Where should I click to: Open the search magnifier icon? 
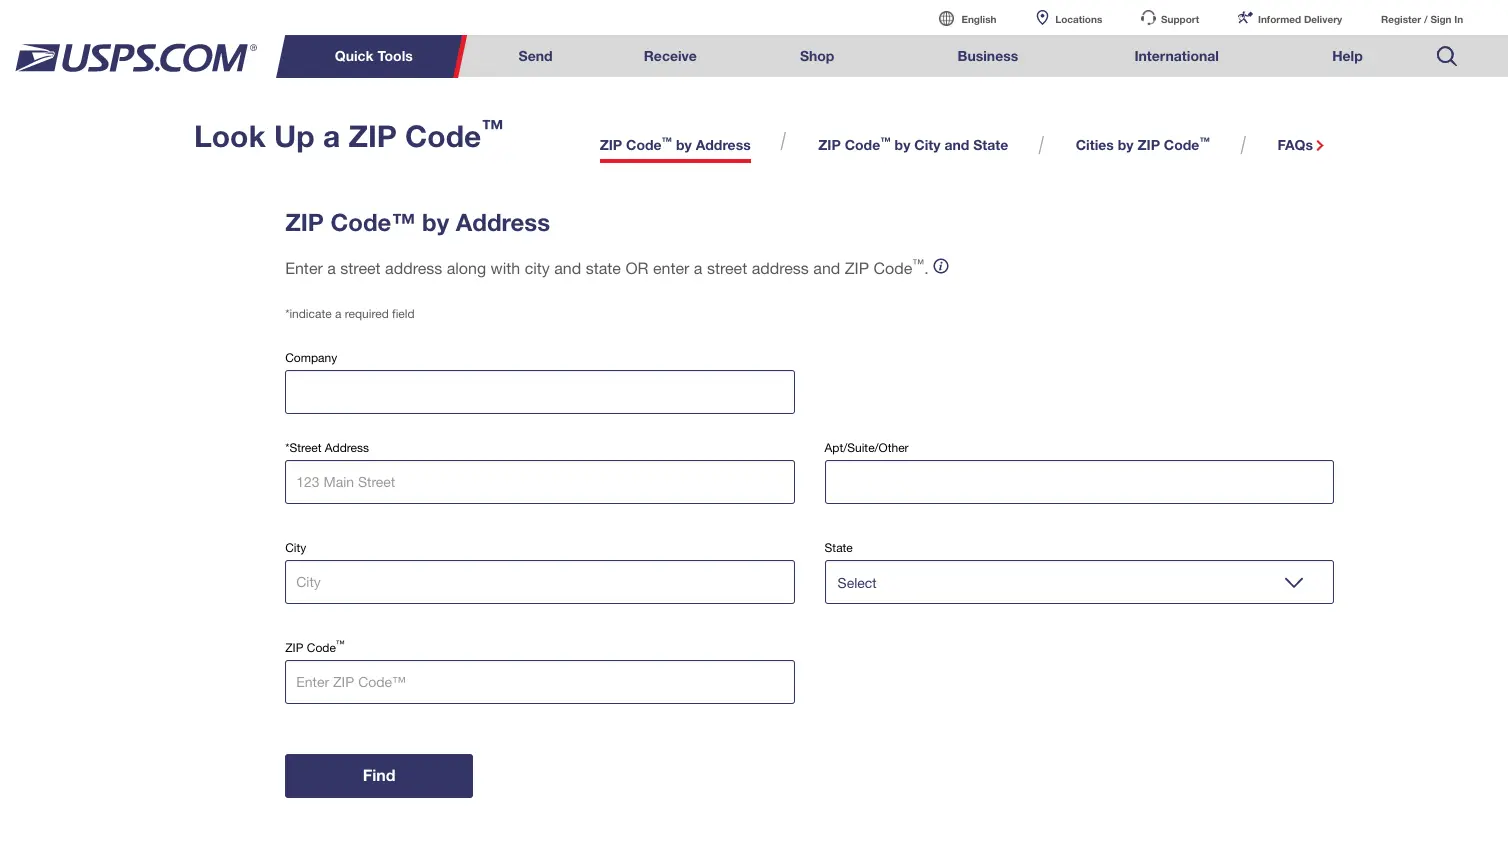(x=1446, y=56)
